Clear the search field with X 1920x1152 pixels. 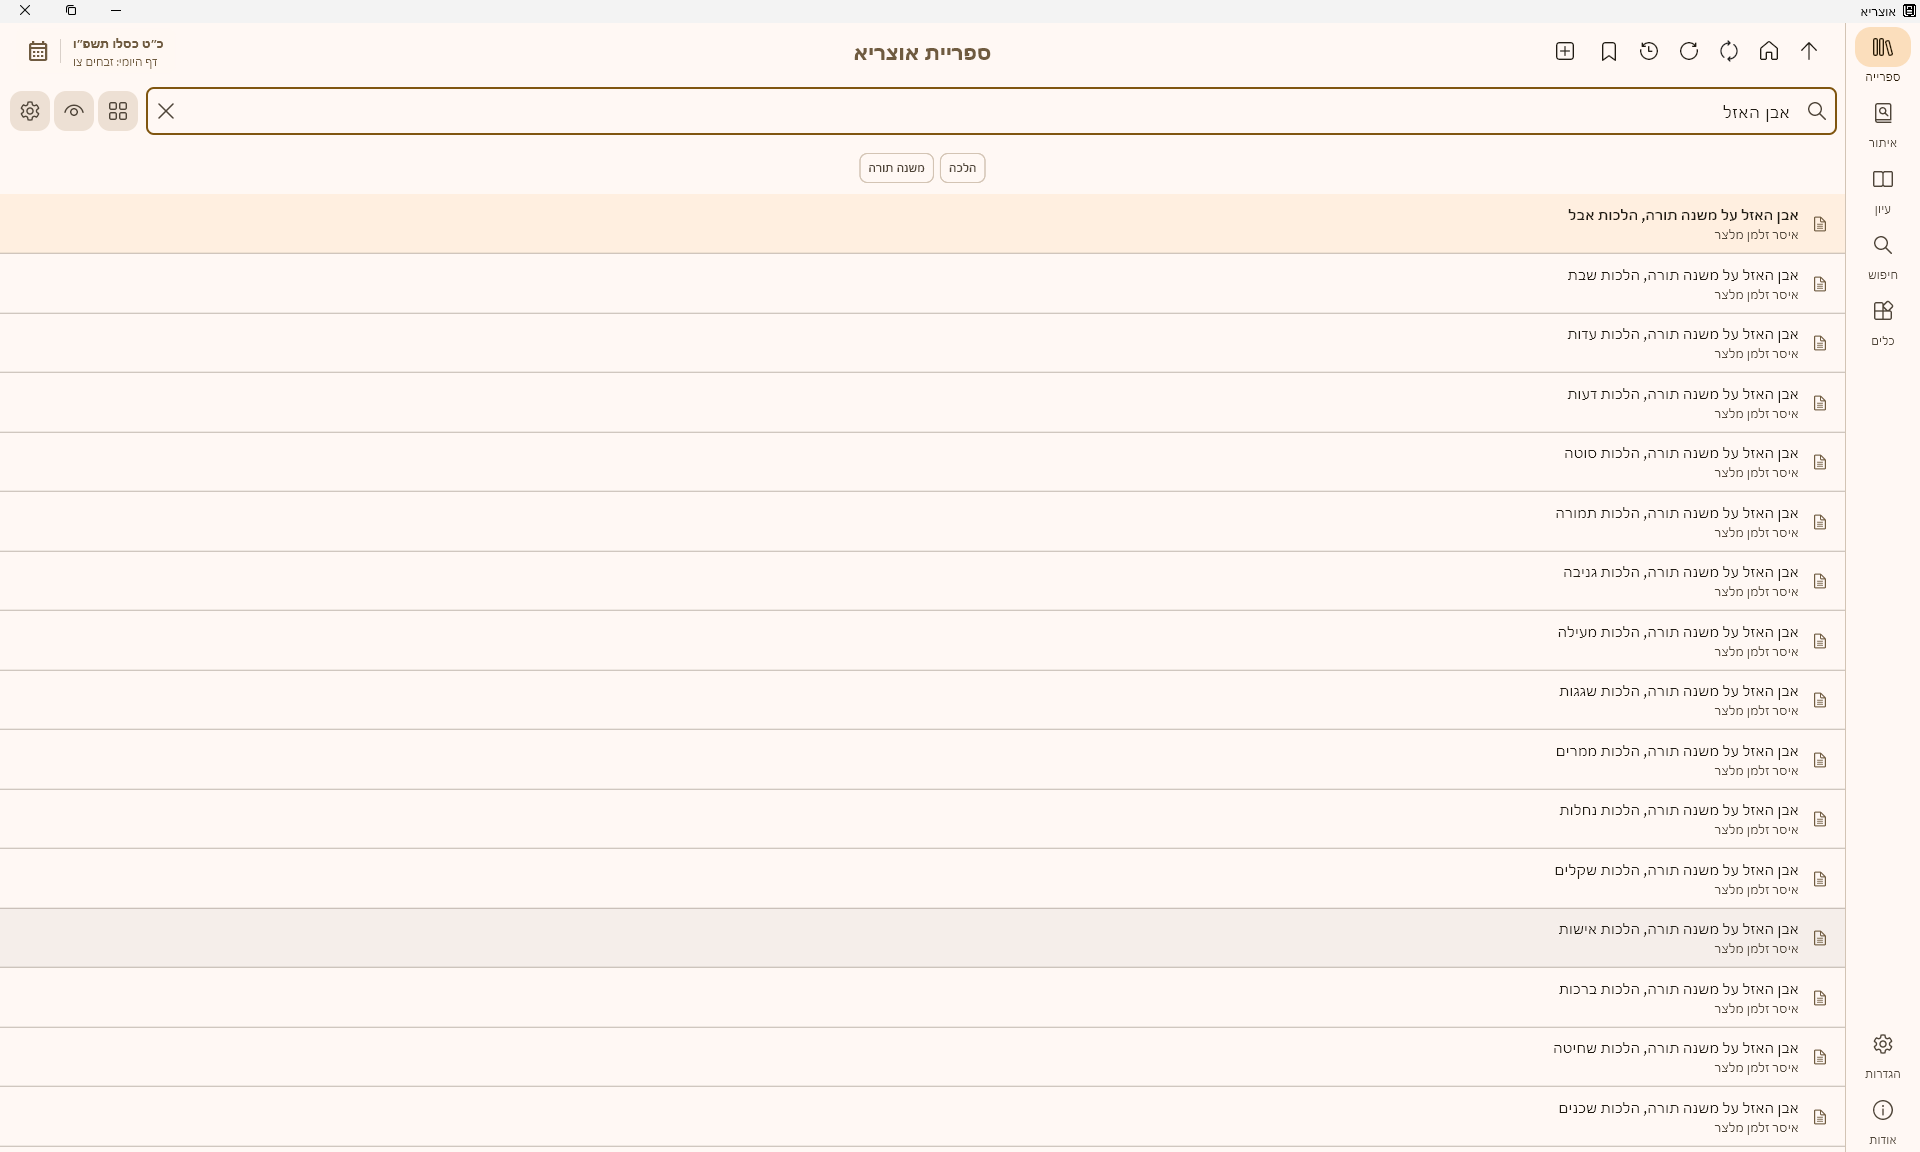(166, 111)
